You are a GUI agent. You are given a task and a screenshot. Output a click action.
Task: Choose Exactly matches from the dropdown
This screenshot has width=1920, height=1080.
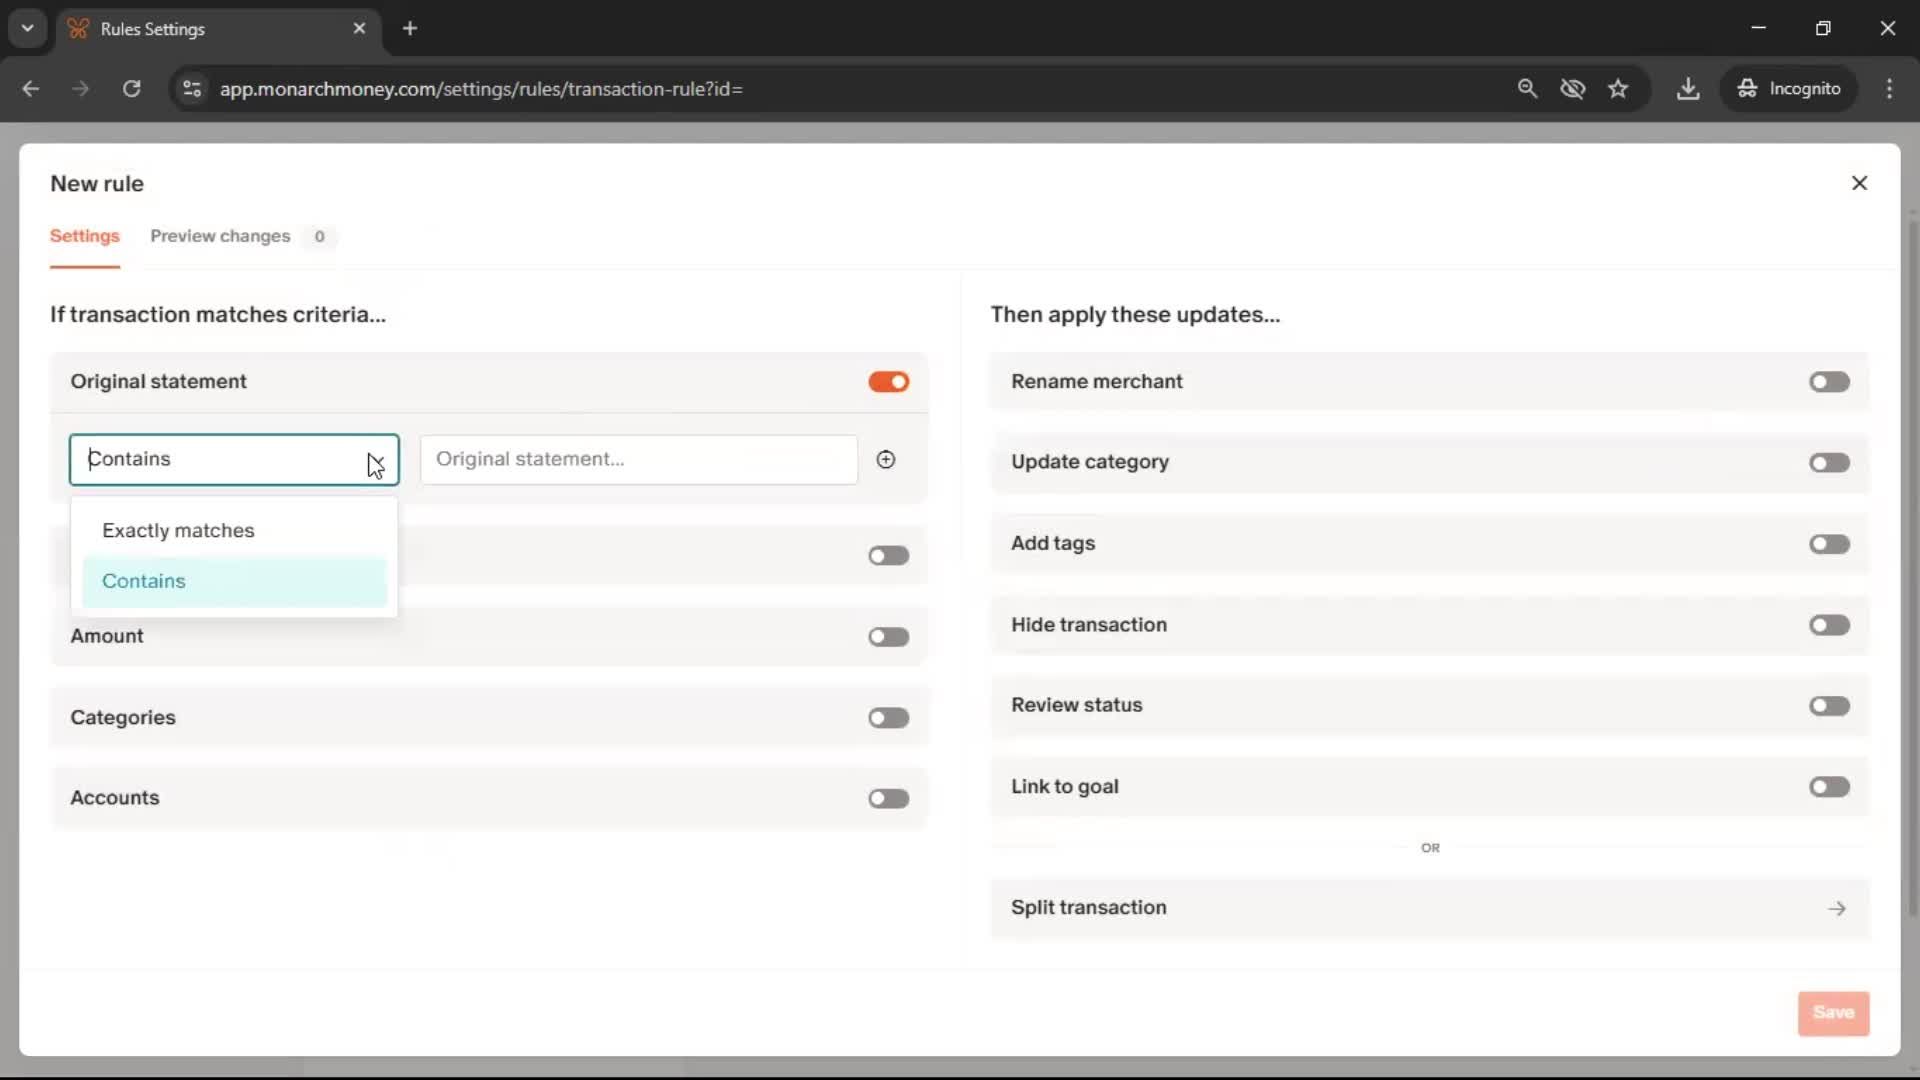pyautogui.click(x=179, y=531)
